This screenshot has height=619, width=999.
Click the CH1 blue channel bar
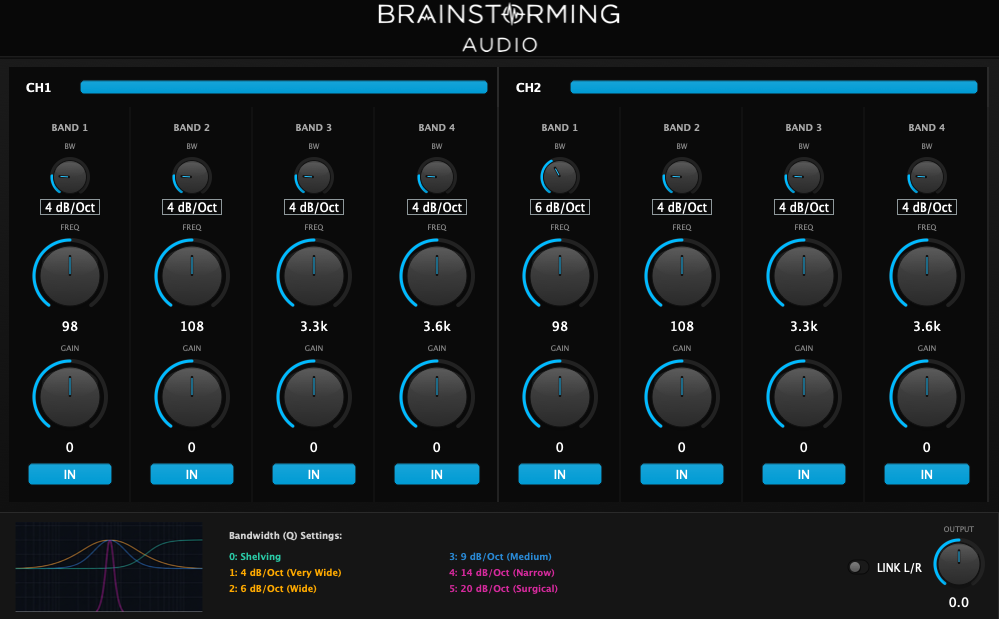(x=284, y=87)
